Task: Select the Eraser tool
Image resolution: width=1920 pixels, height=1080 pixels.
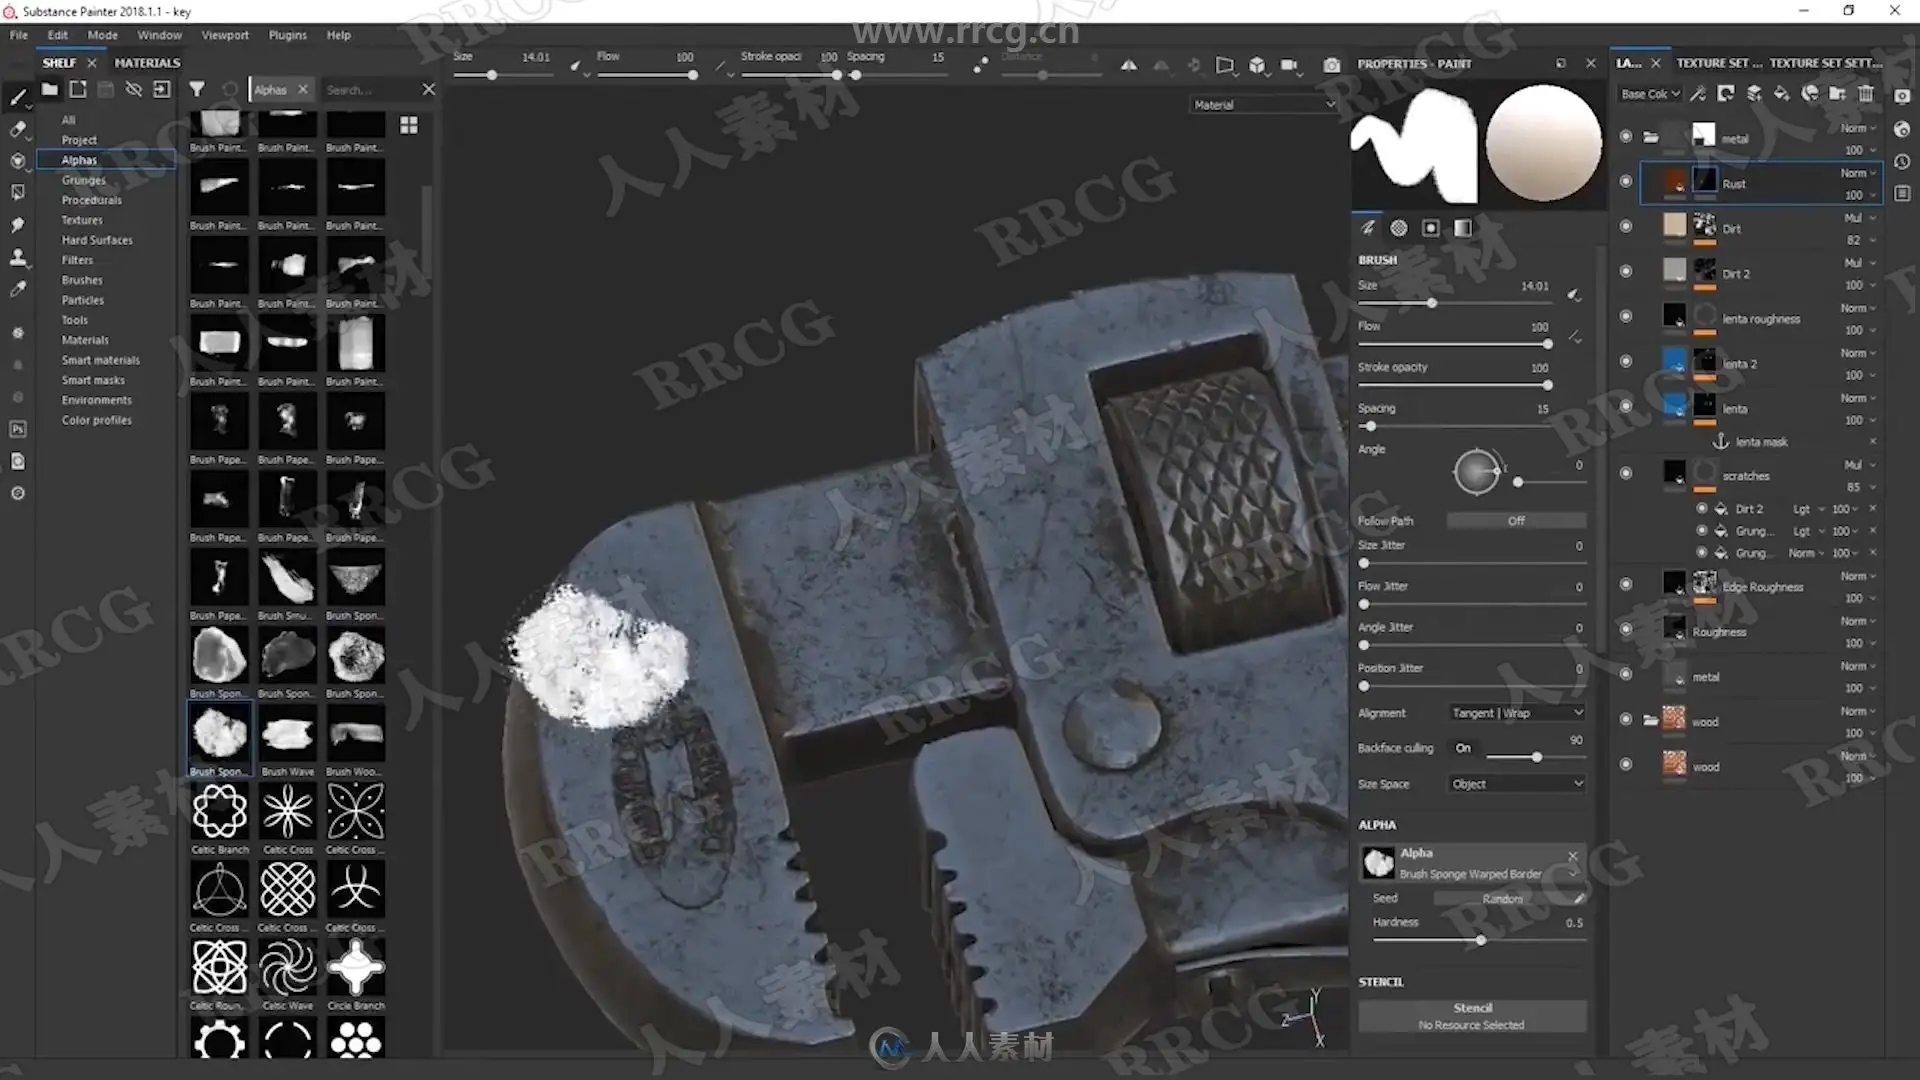Action: 17,128
